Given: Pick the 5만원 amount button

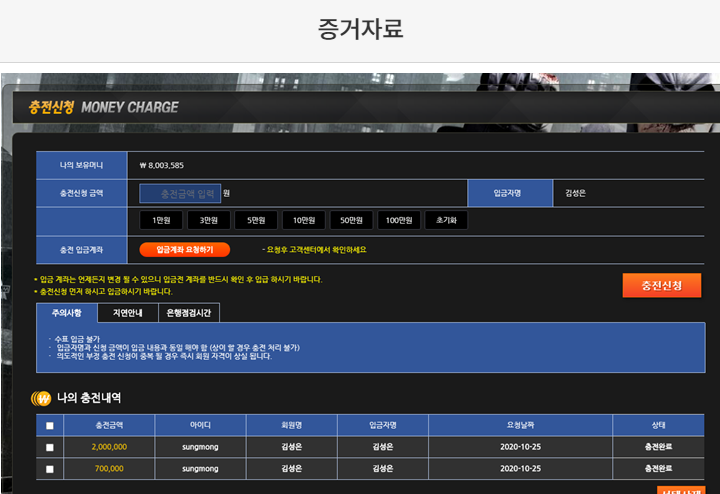Looking at the screenshot, I should coord(256,220).
